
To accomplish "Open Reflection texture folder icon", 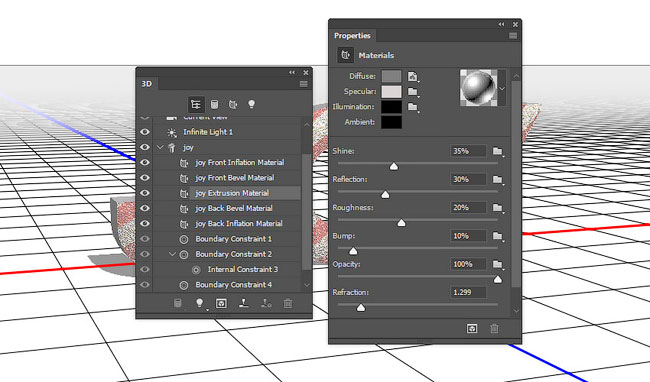I will tap(498, 179).
